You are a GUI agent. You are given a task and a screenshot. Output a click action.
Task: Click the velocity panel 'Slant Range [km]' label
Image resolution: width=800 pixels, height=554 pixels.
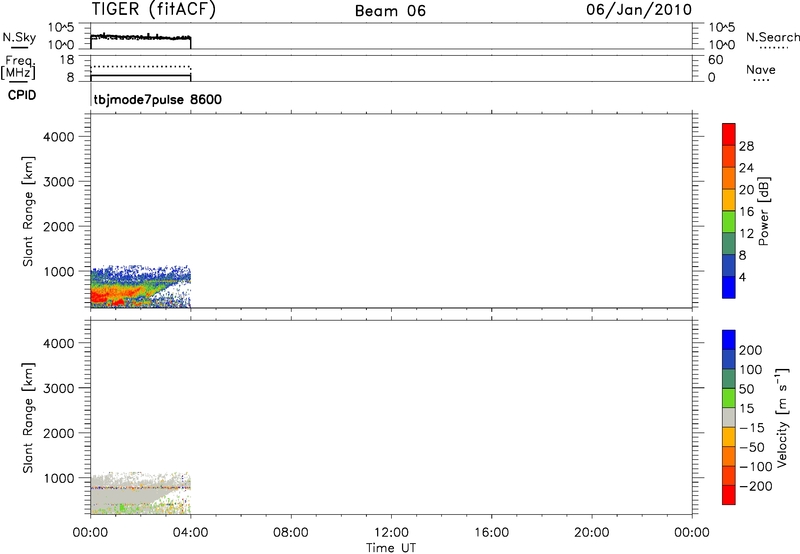[28, 418]
